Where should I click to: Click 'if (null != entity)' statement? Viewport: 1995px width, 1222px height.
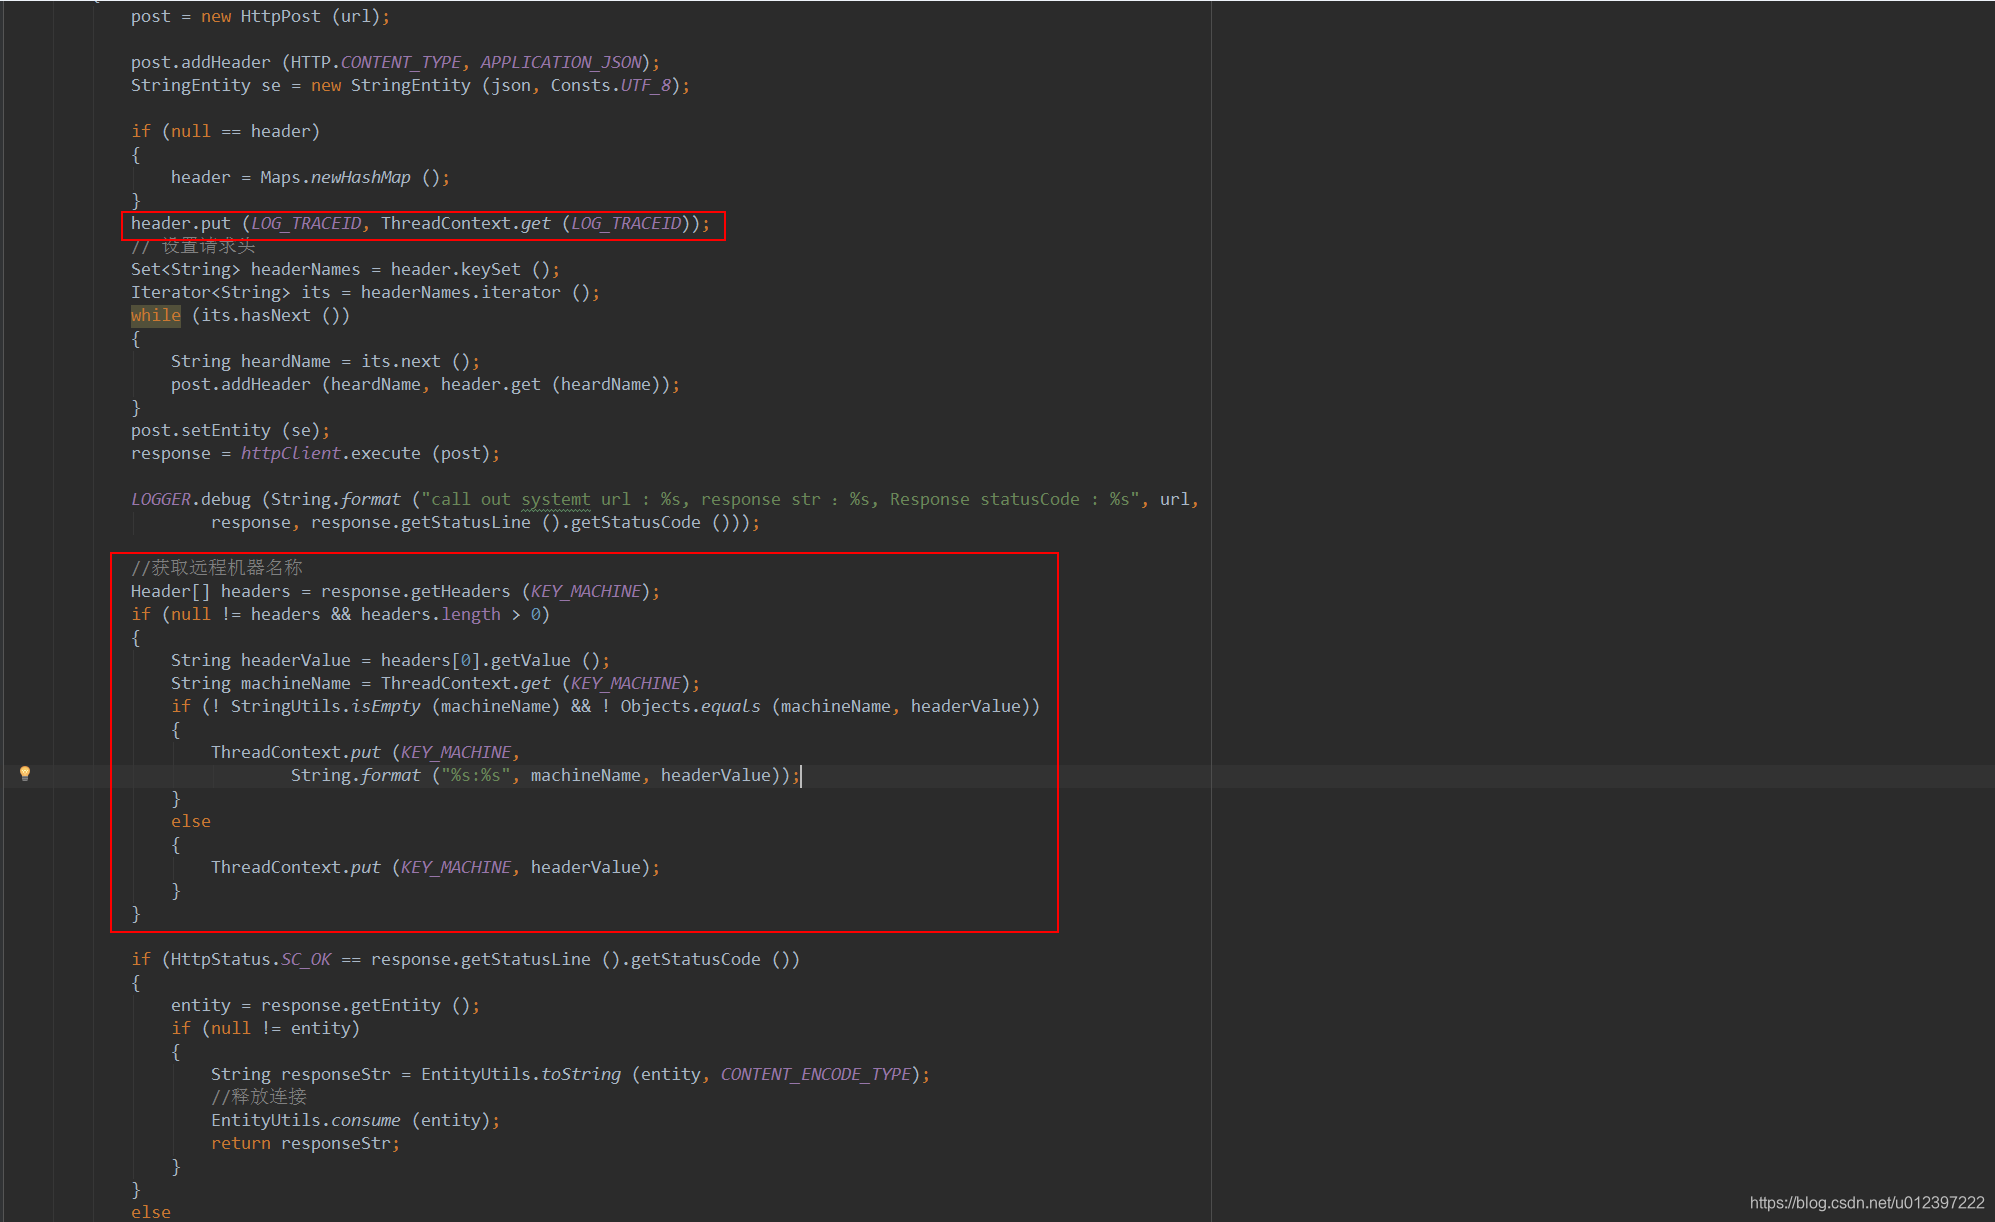[265, 1028]
